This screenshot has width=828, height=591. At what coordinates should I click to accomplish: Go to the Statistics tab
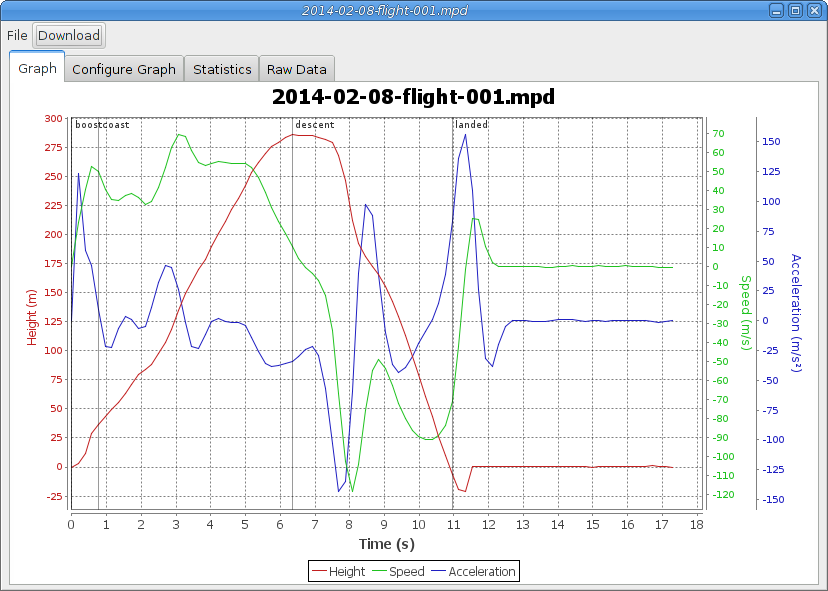click(222, 69)
